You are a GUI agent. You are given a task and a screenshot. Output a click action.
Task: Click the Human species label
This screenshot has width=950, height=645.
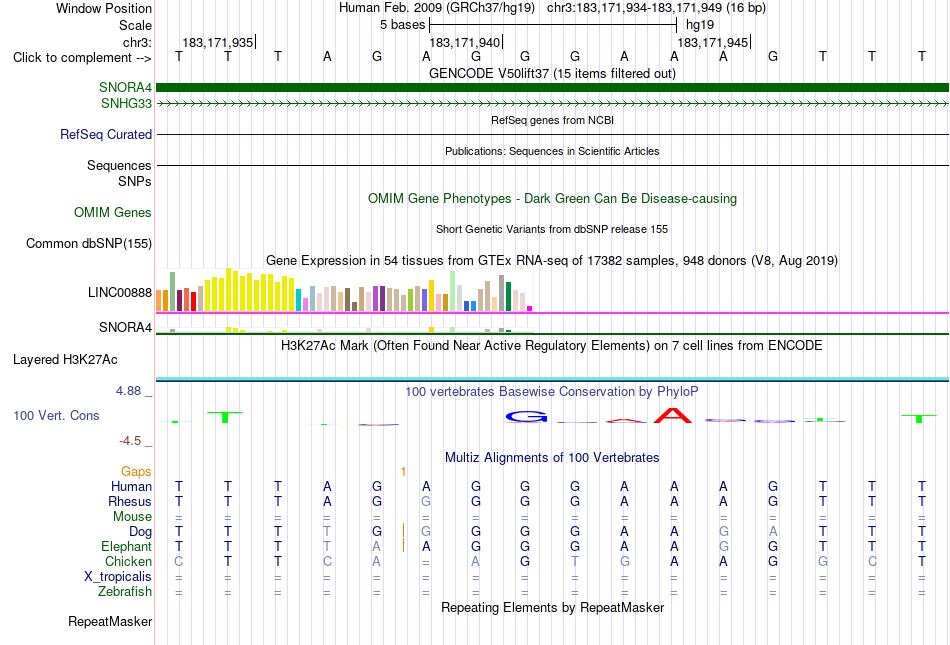tap(131, 486)
